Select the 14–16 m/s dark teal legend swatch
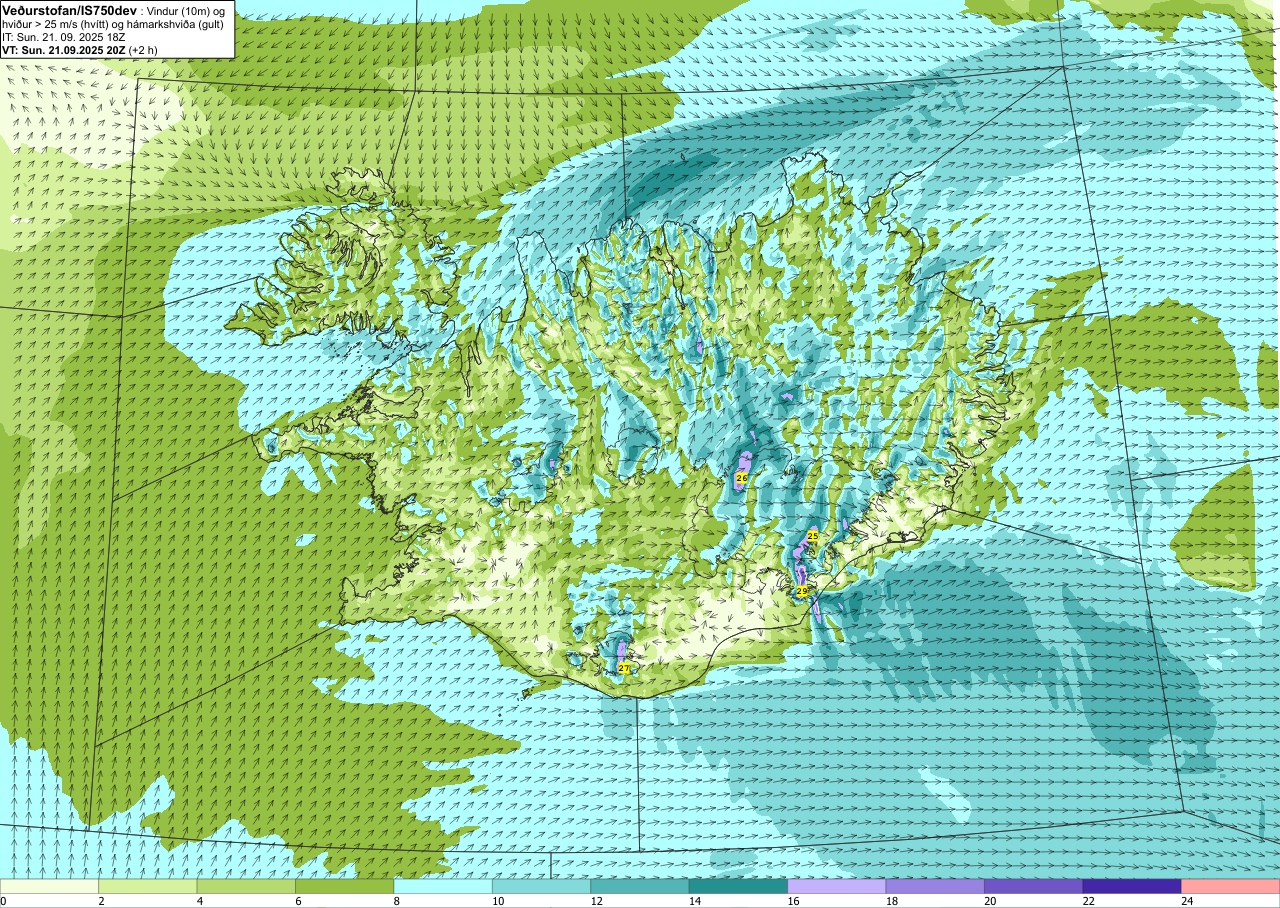 click(x=739, y=886)
